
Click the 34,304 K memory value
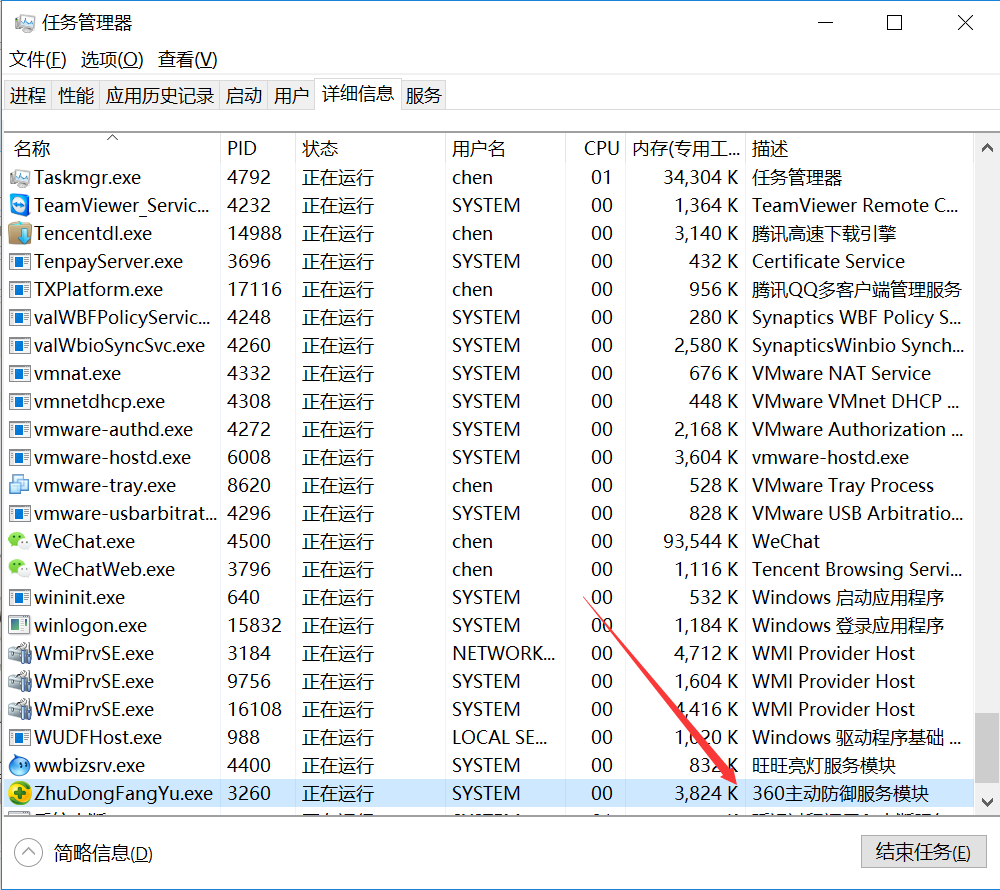(x=700, y=177)
